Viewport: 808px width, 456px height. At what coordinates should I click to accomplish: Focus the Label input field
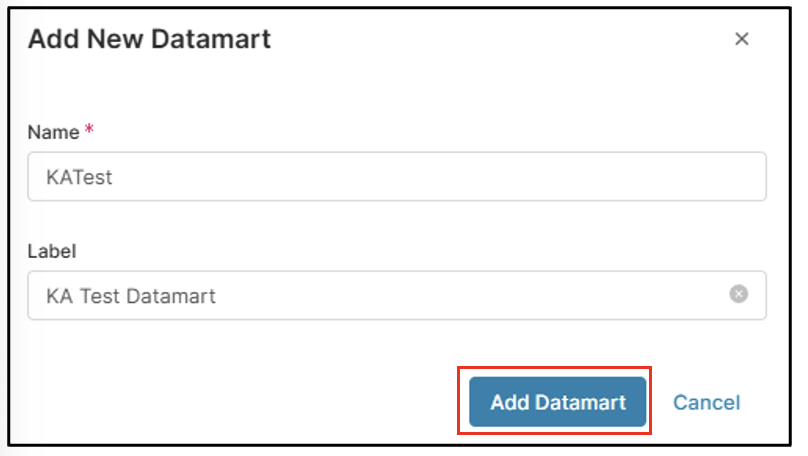(x=380, y=296)
